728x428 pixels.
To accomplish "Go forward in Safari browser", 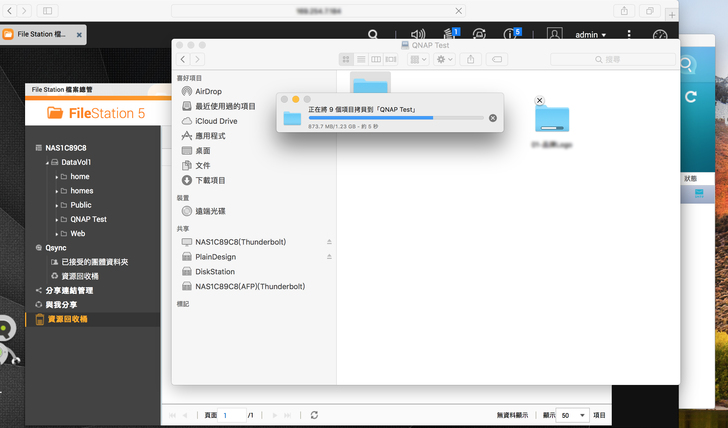I will 24,10.
